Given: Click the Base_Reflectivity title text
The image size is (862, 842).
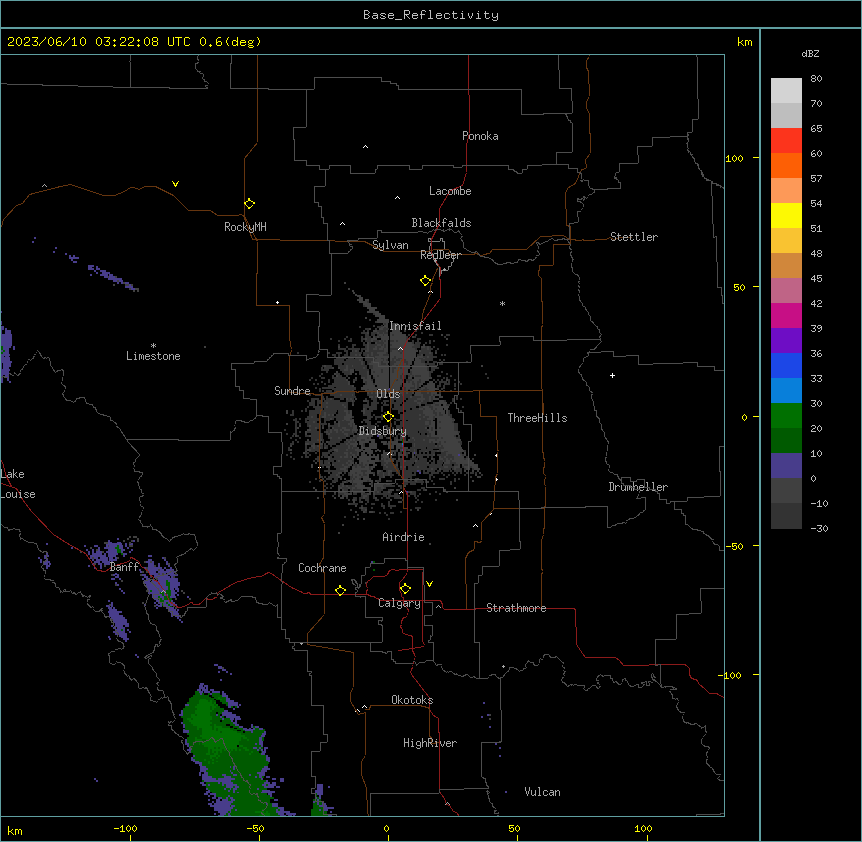Looking at the screenshot, I should (431, 15).
